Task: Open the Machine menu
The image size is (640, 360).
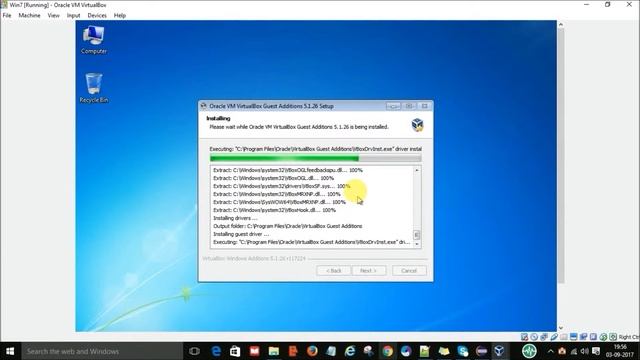Action: [29, 16]
